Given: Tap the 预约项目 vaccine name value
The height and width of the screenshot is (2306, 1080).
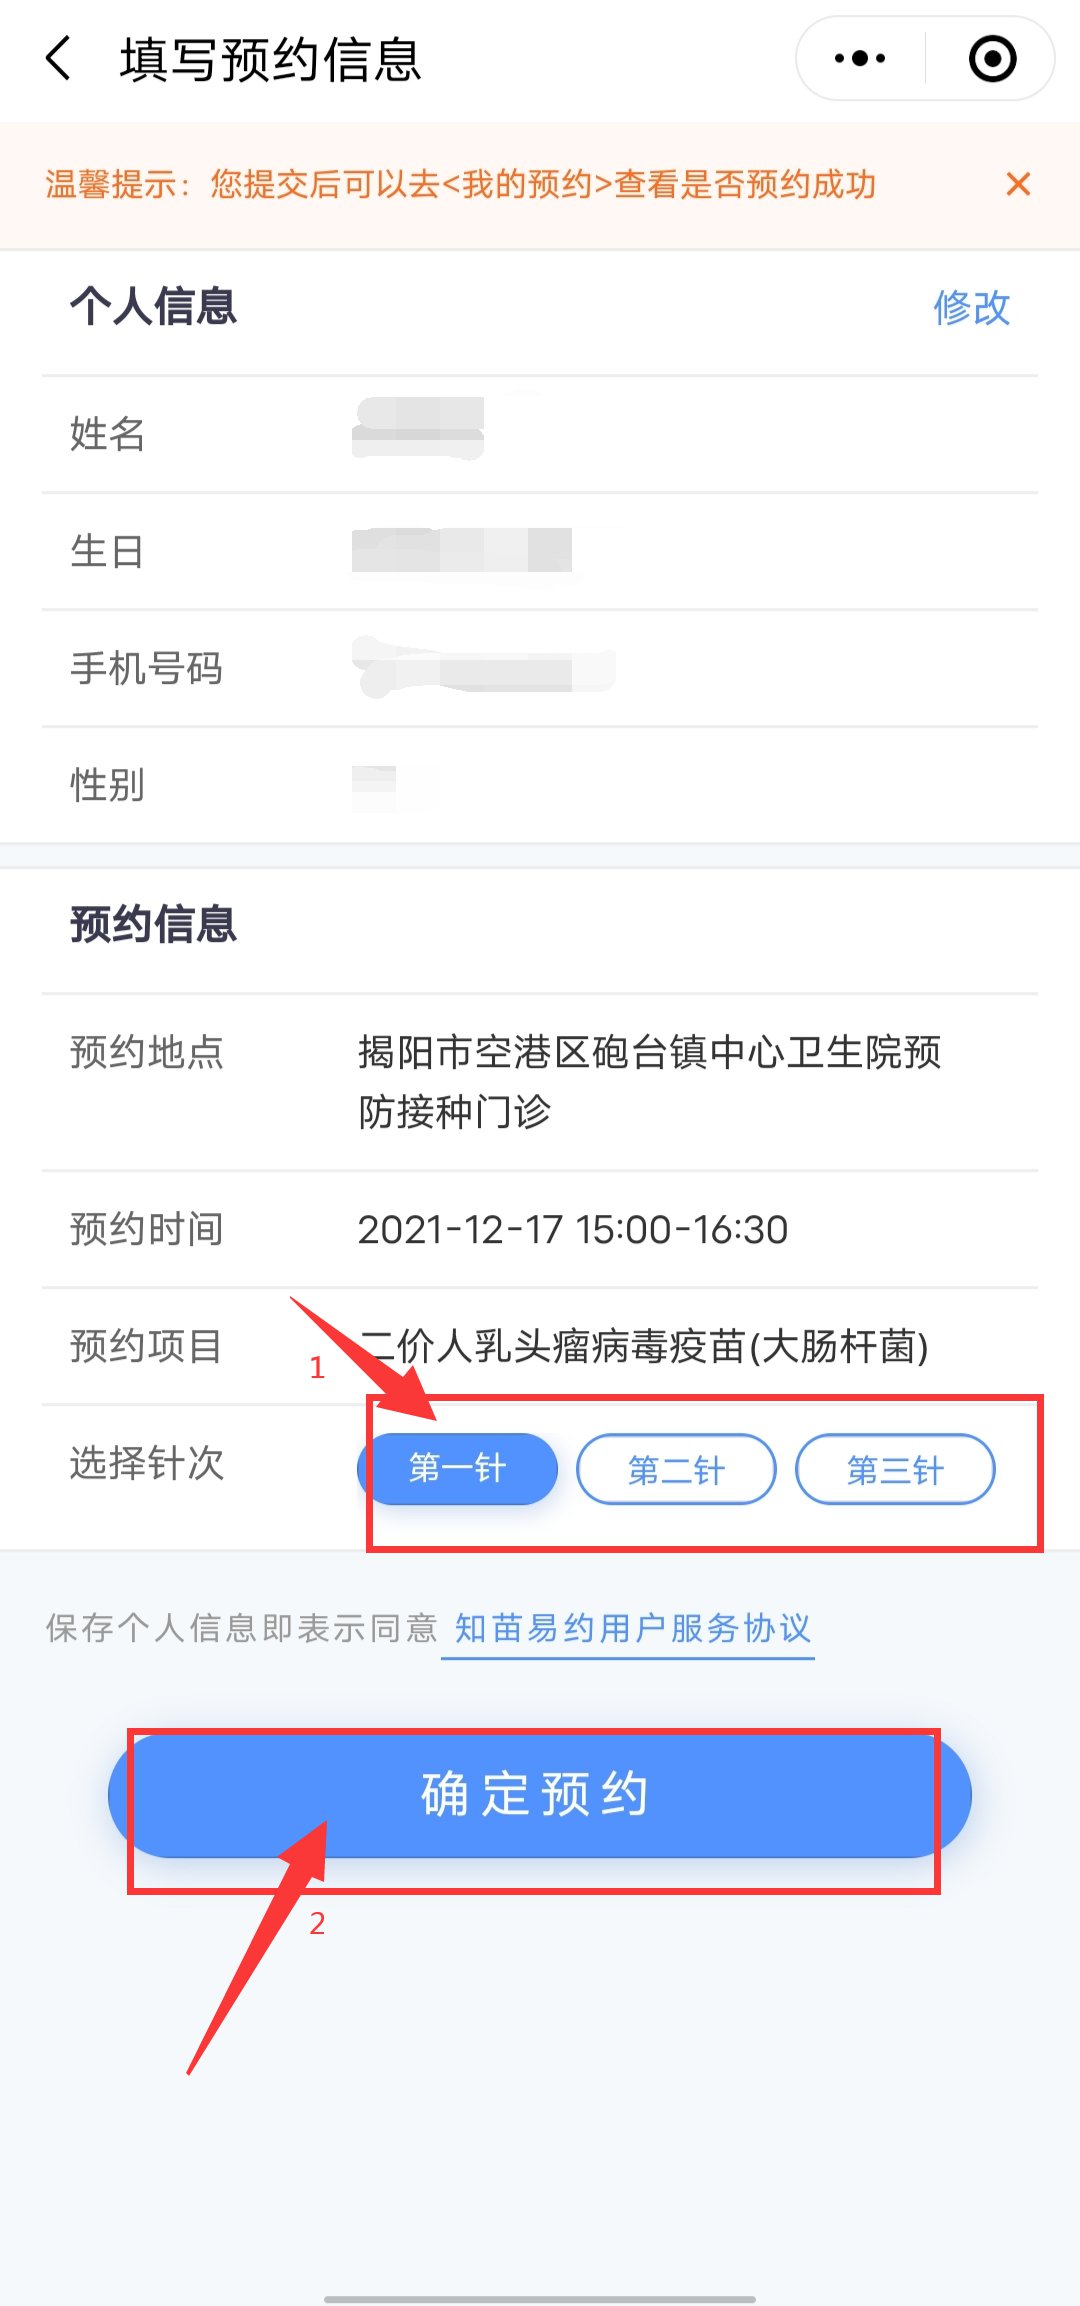Looking at the screenshot, I should pyautogui.click(x=643, y=1346).
